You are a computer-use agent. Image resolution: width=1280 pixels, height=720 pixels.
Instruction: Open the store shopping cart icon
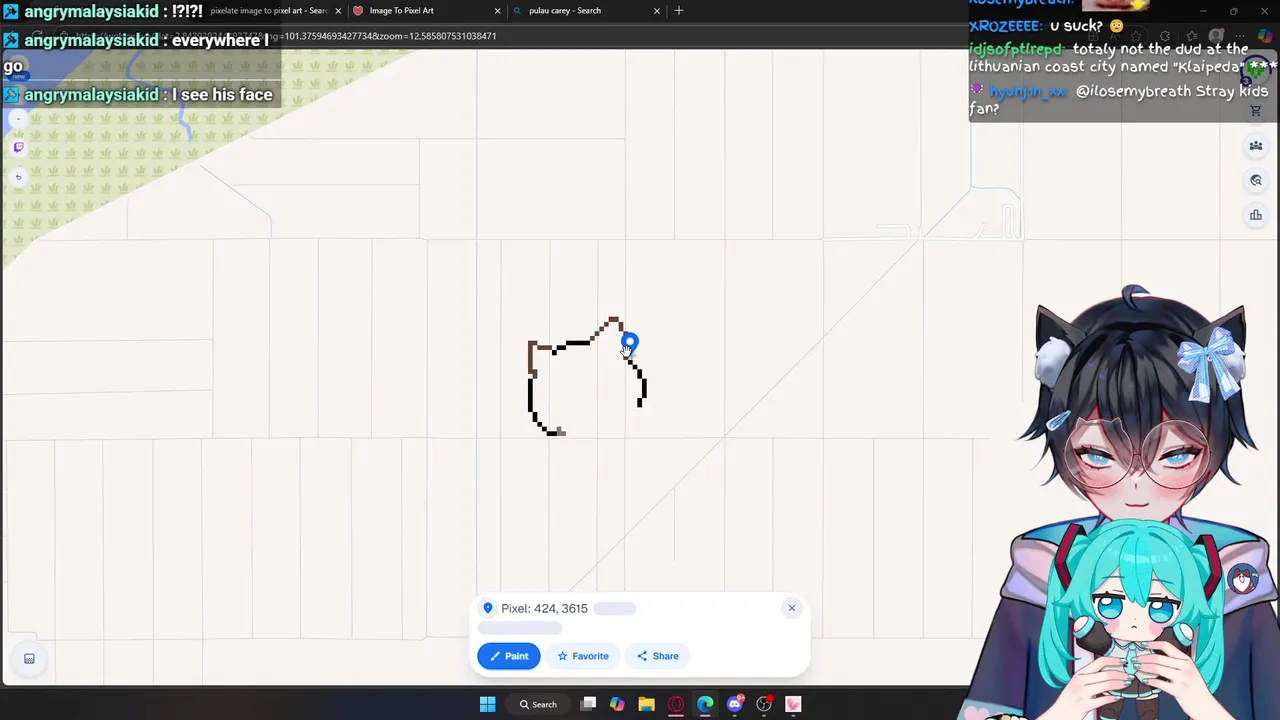coord(1256,111)
